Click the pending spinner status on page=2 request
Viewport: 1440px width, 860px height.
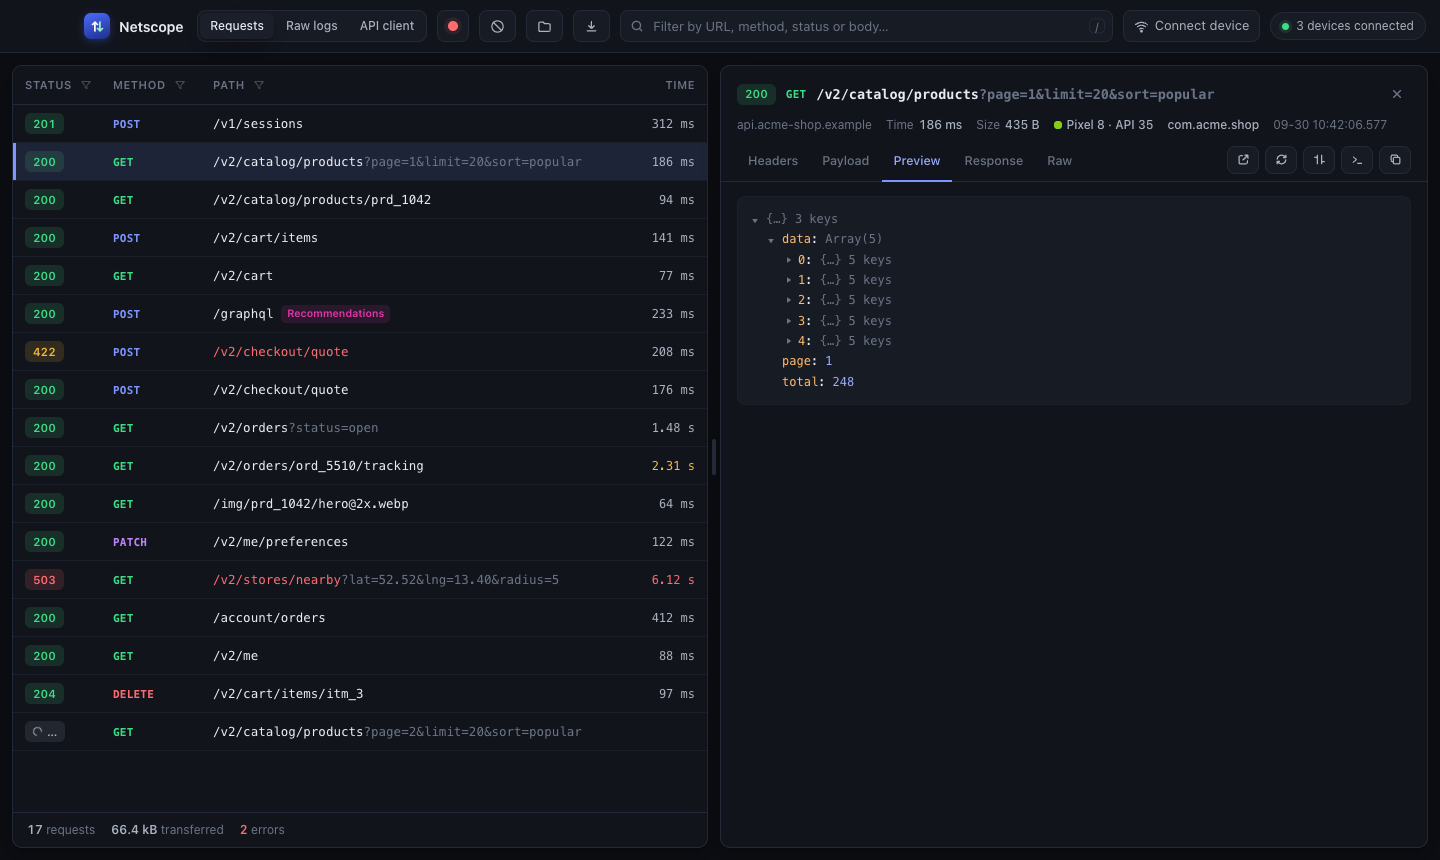click(45, 732)
